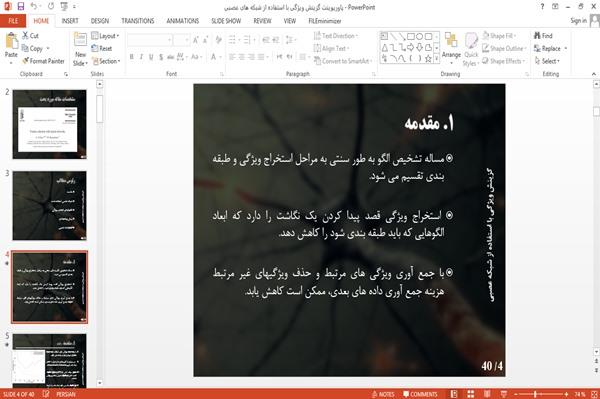The height and width of the screenshot is (399, 600).
Task: Click Find binoculars in Editing group
Action: click(543, 36)
